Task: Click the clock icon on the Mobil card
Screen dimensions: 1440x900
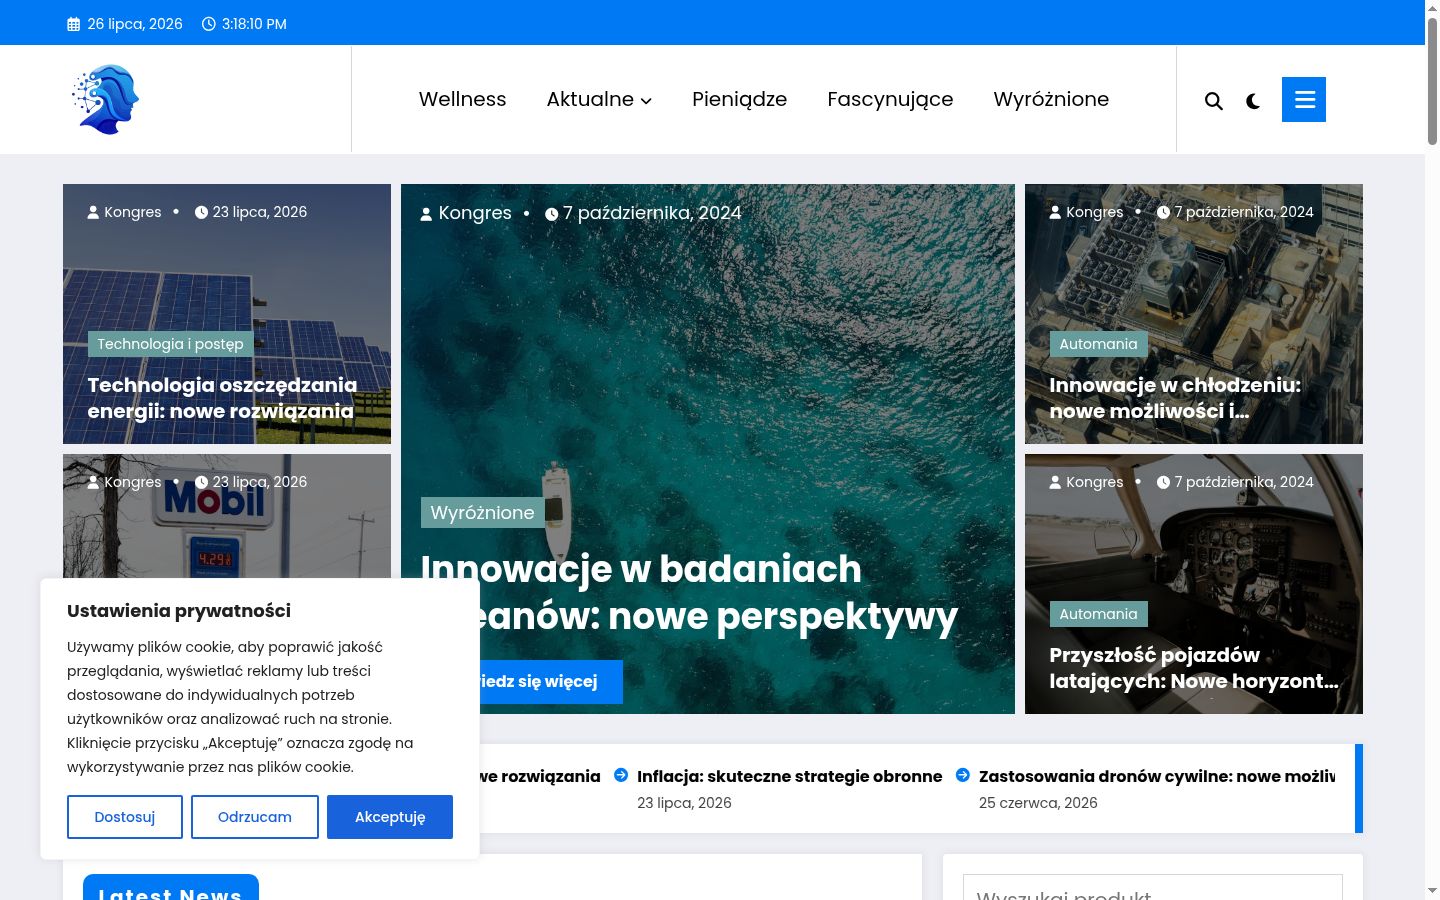Action: coord(201,482)
